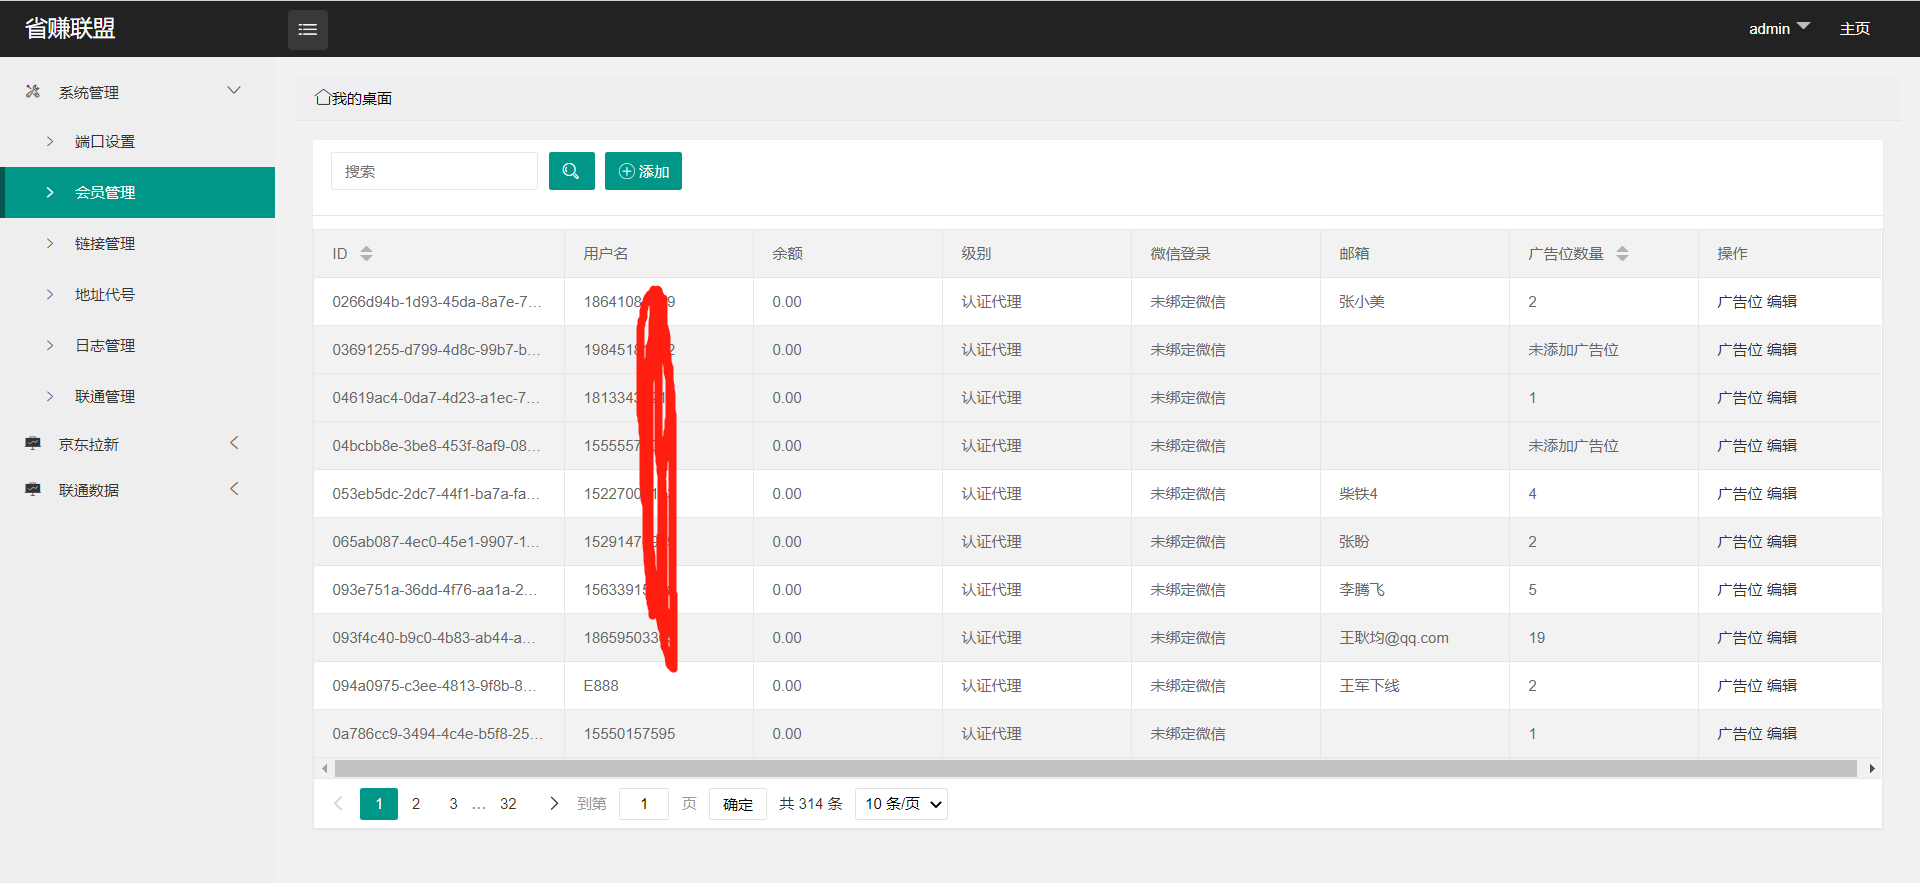Click 编辑 link for 张盼 row
The height and width of the screenshot is (883, 1920).
[1782, 542]
